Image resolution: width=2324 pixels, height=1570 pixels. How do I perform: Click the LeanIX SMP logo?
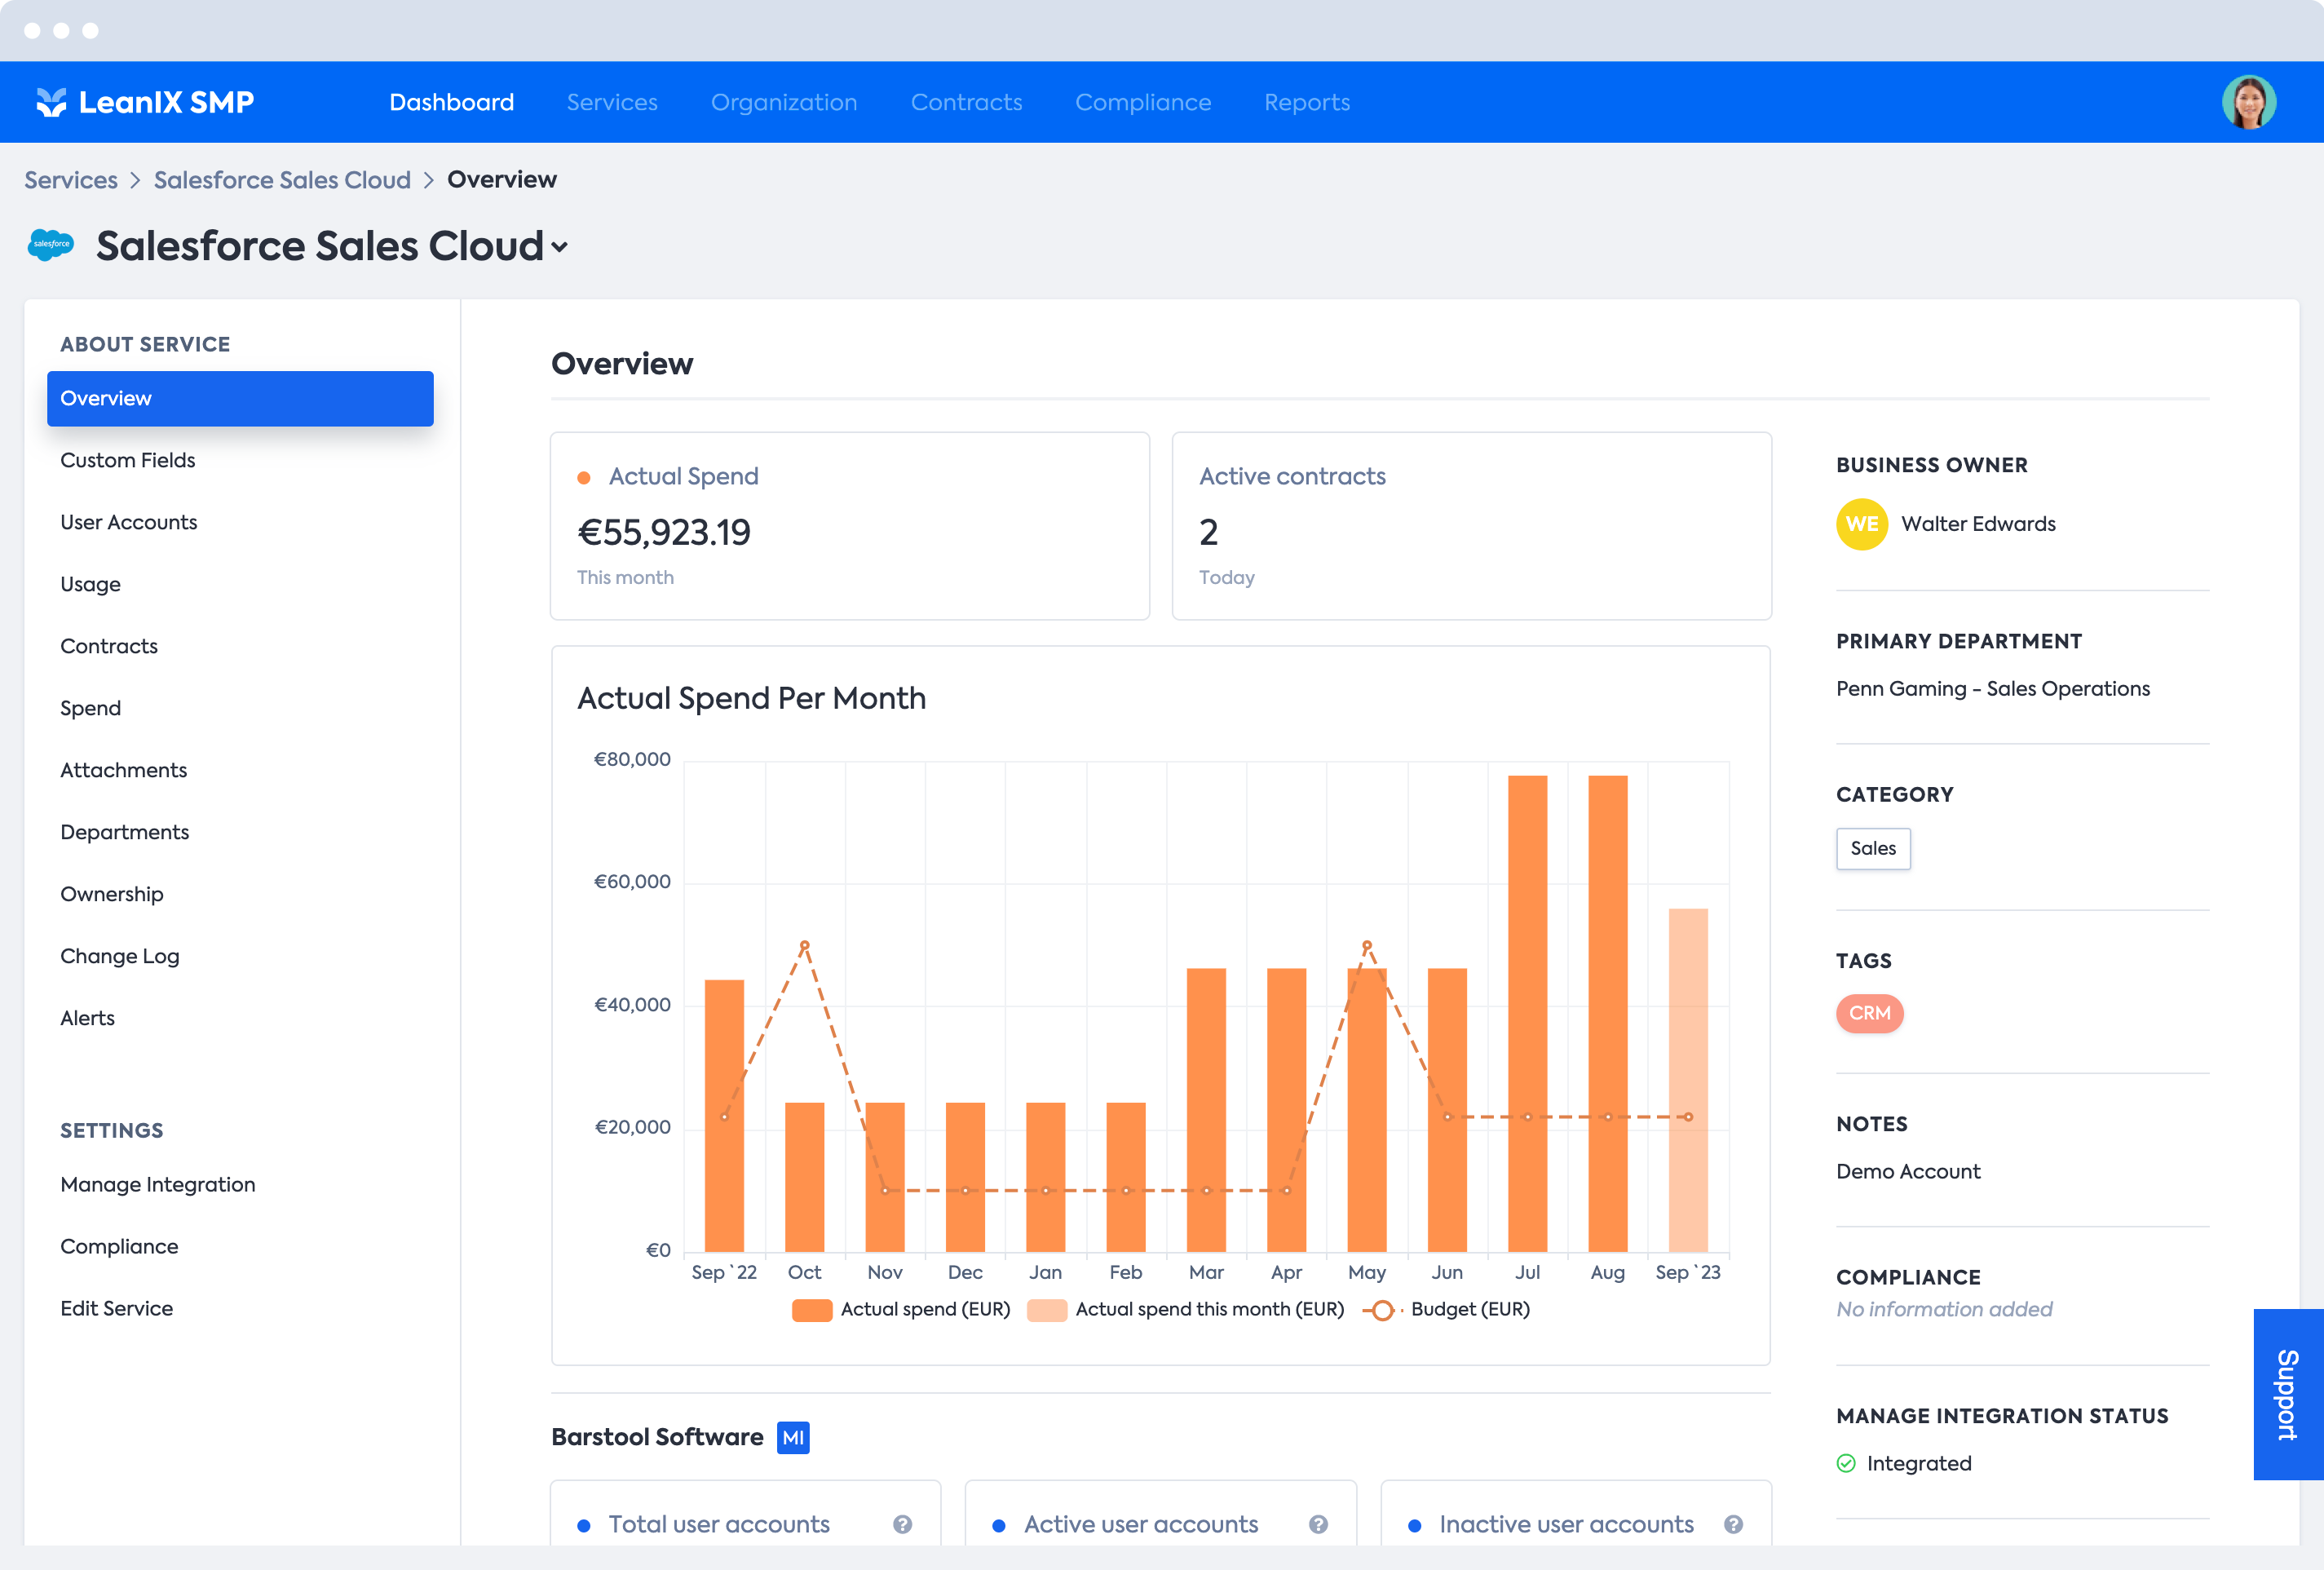(145, 102)
